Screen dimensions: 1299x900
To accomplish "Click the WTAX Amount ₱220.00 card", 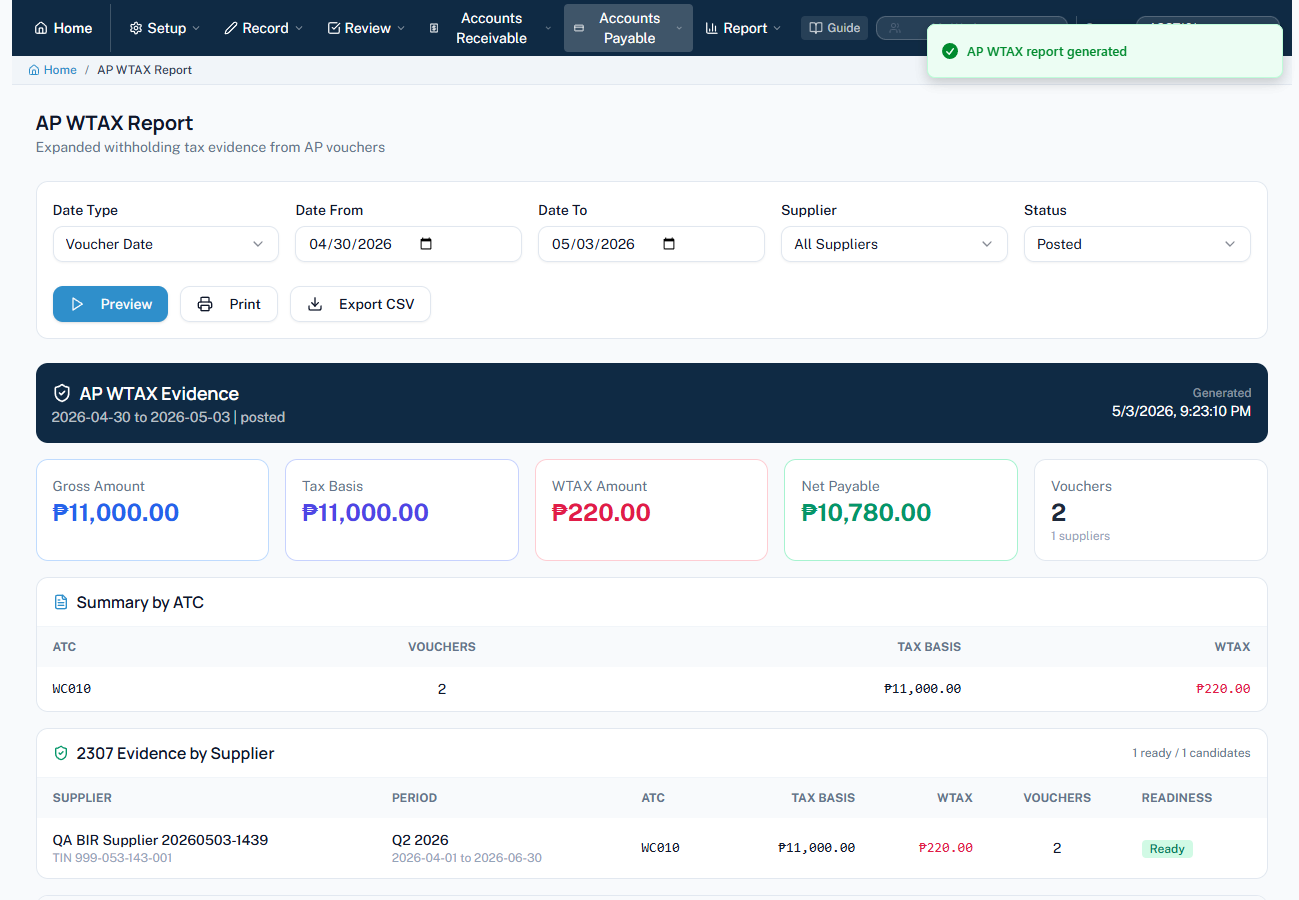I will click(651, 510).
